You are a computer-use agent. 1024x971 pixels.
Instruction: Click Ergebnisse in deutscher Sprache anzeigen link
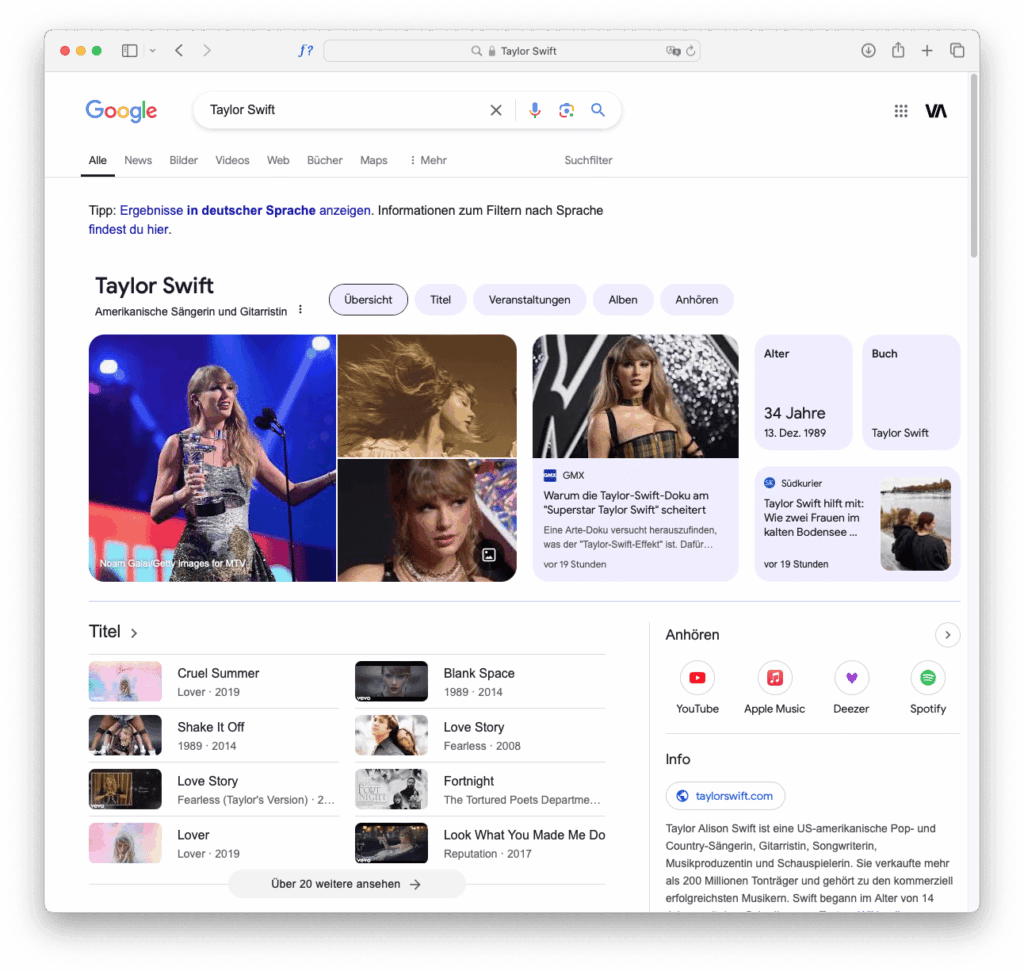click(x=246, y=210)
